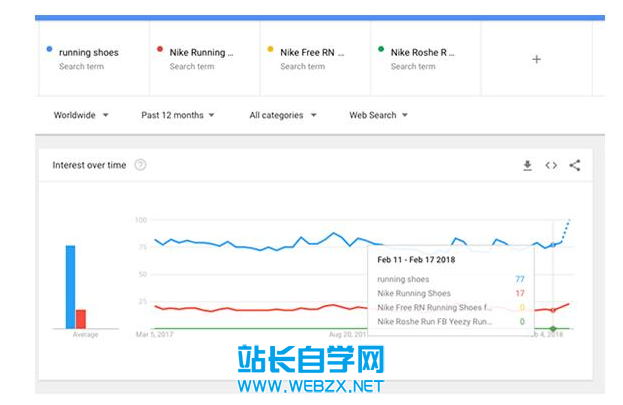Click the green dot for Nike Roshe

381,48
